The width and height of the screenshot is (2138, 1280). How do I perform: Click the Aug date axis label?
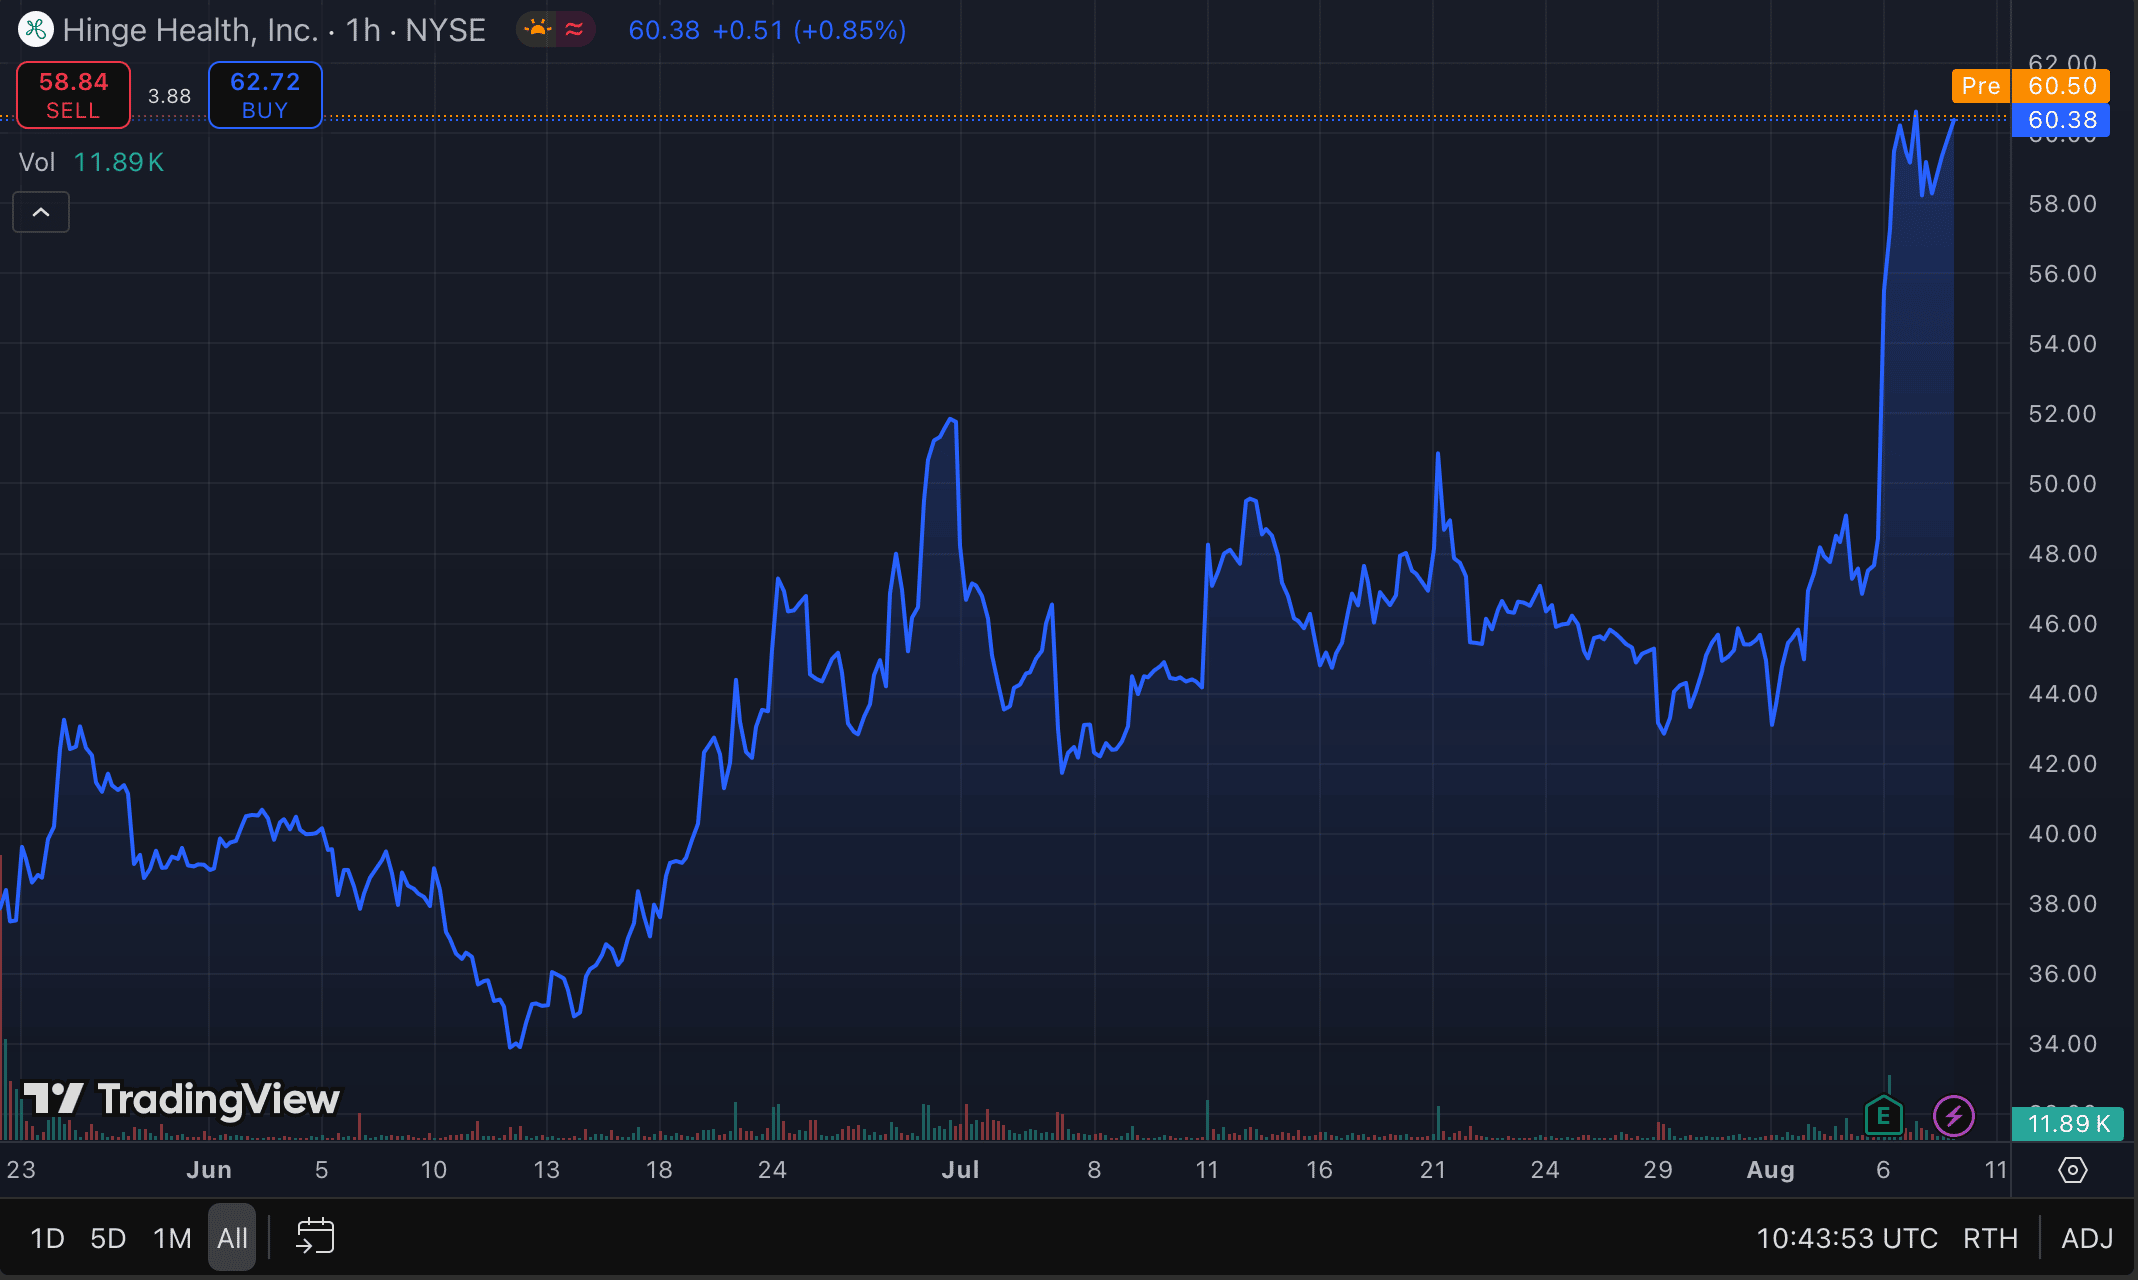point(1770,1170)
